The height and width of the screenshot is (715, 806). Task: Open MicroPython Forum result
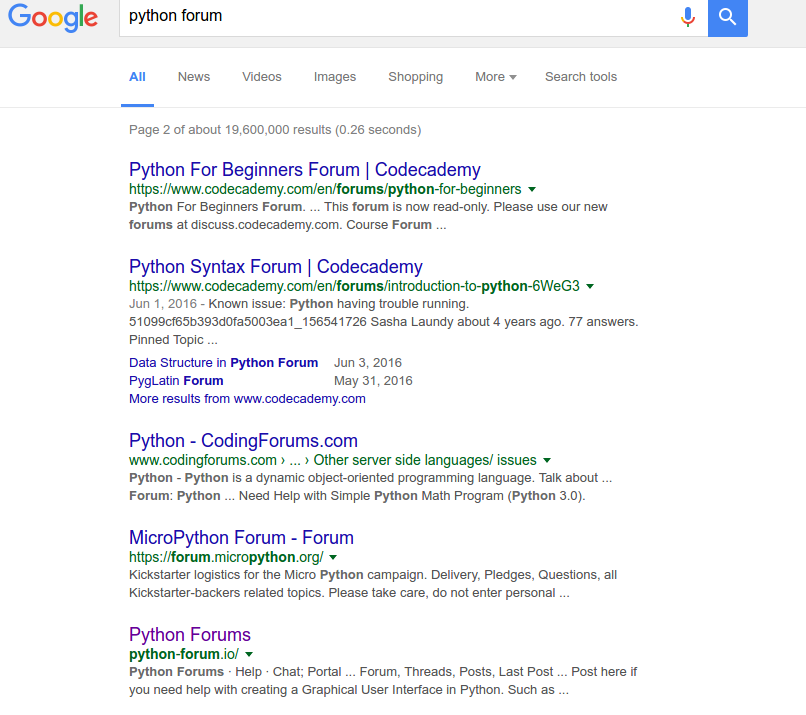pyautogui.click(x=241, y=538)
